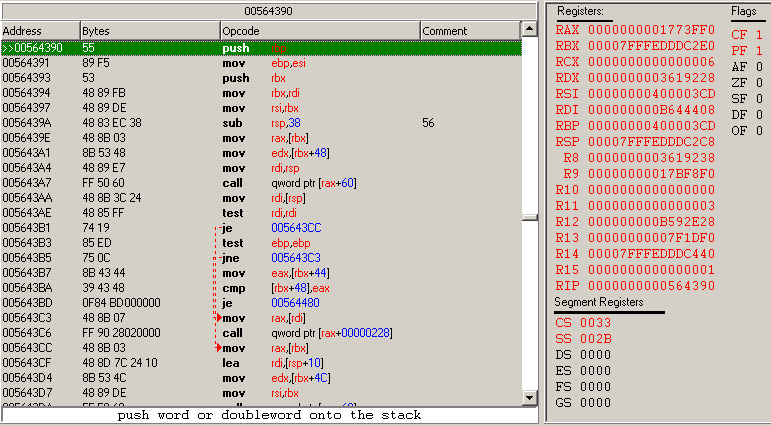This screenshot has height=426, width=771.
Task: Click the disassembler vertical scrollbar thumb
Action: tap(531, 216)
